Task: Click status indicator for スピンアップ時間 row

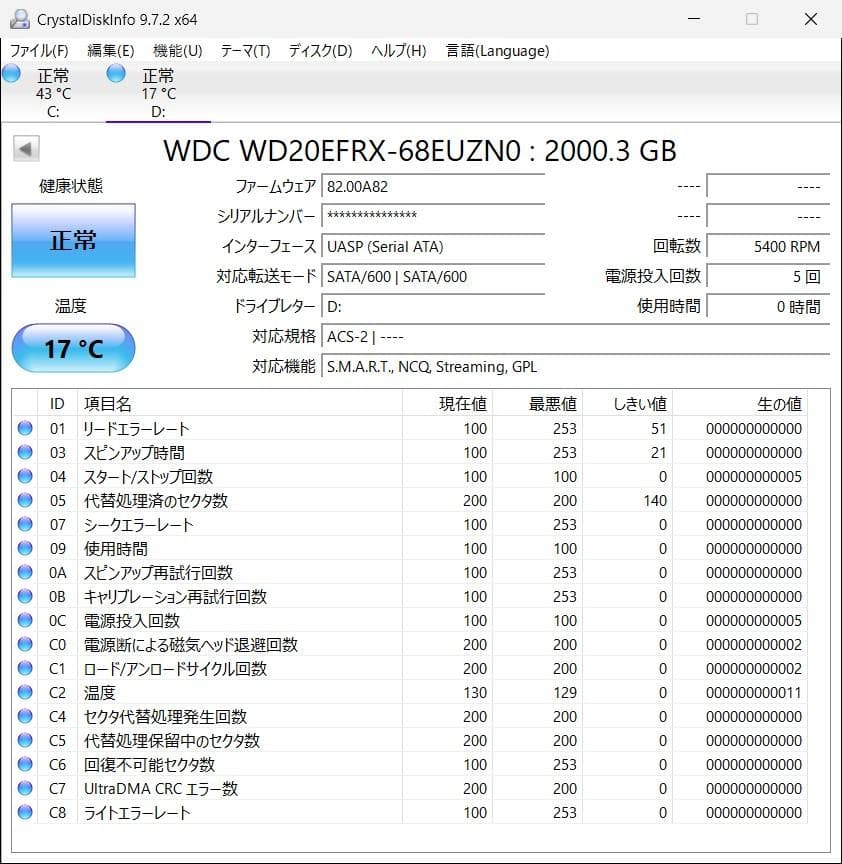Action: point(25,452)
